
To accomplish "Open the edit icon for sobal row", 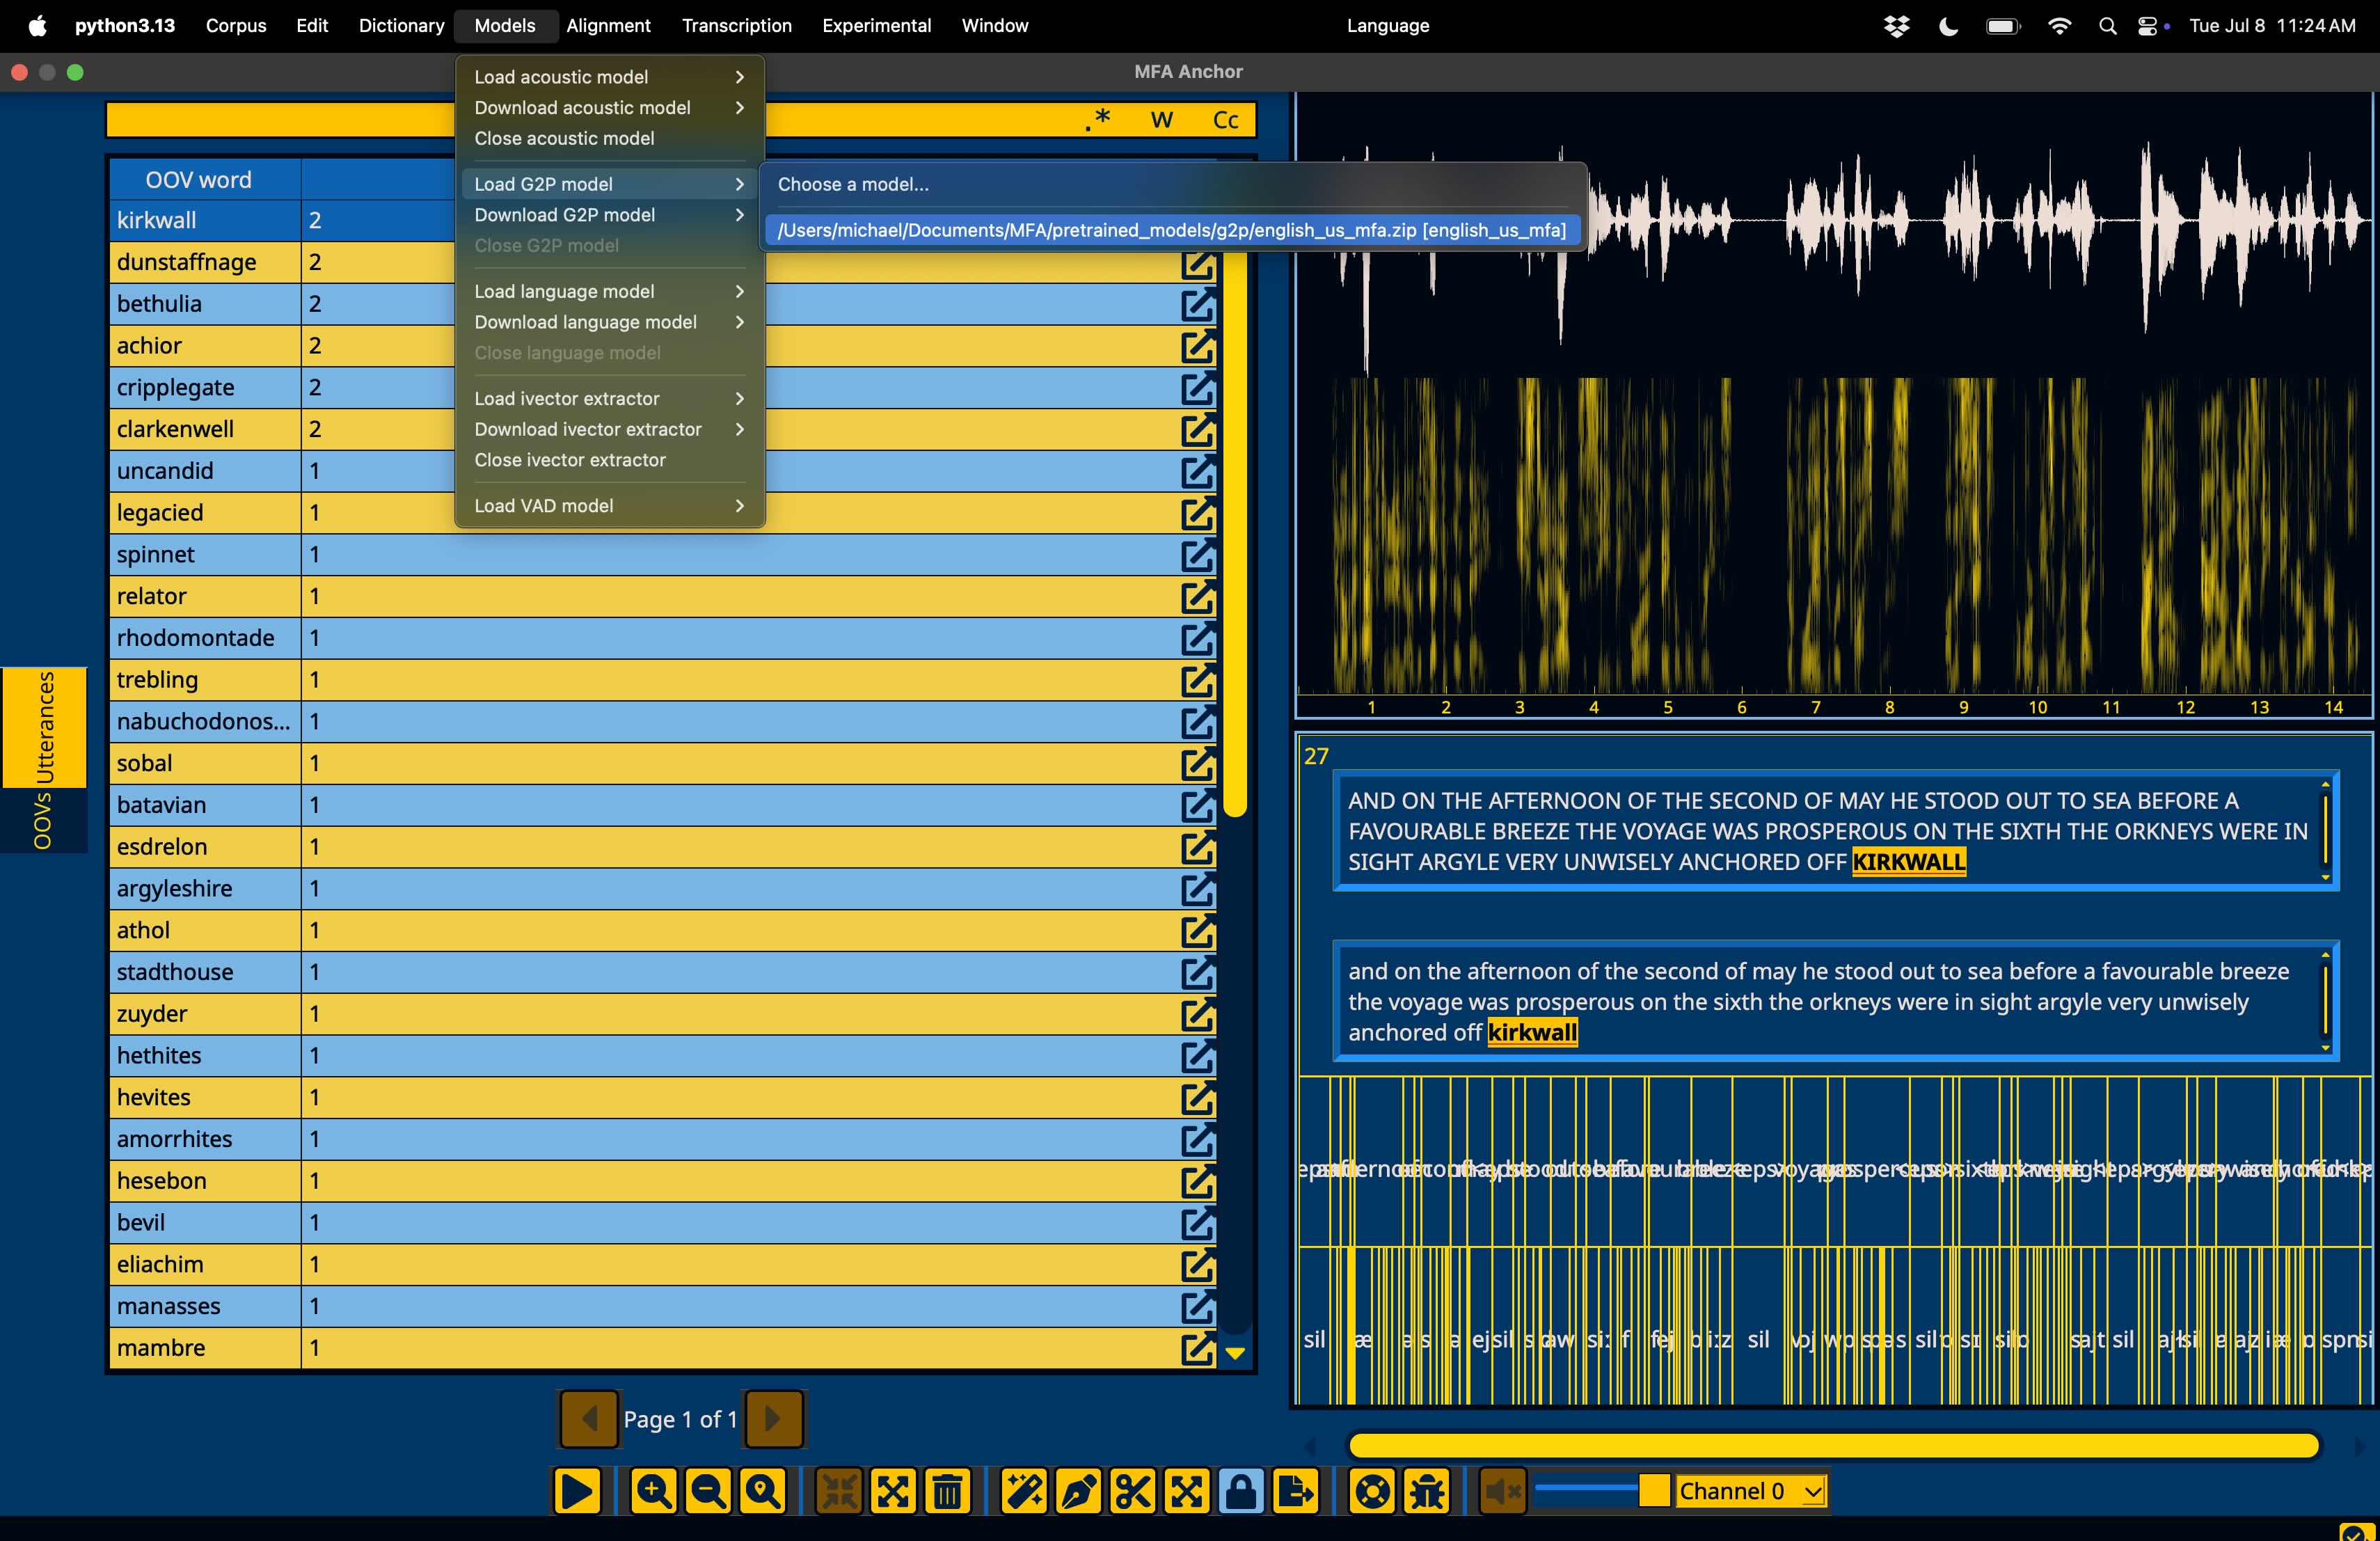I will pyautogui.click(x=1197, y=764).
